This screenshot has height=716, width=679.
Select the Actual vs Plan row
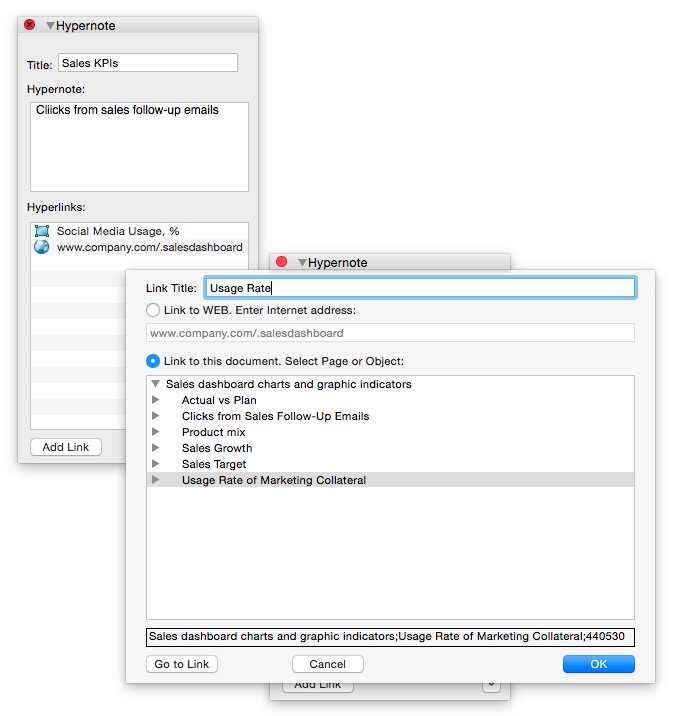390,400
